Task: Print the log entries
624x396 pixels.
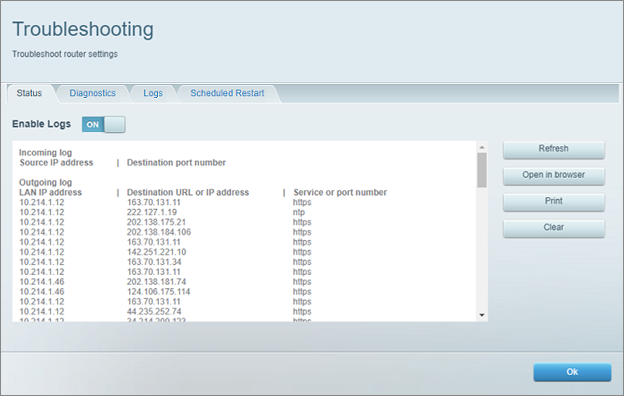Action: tap(554, 202)
